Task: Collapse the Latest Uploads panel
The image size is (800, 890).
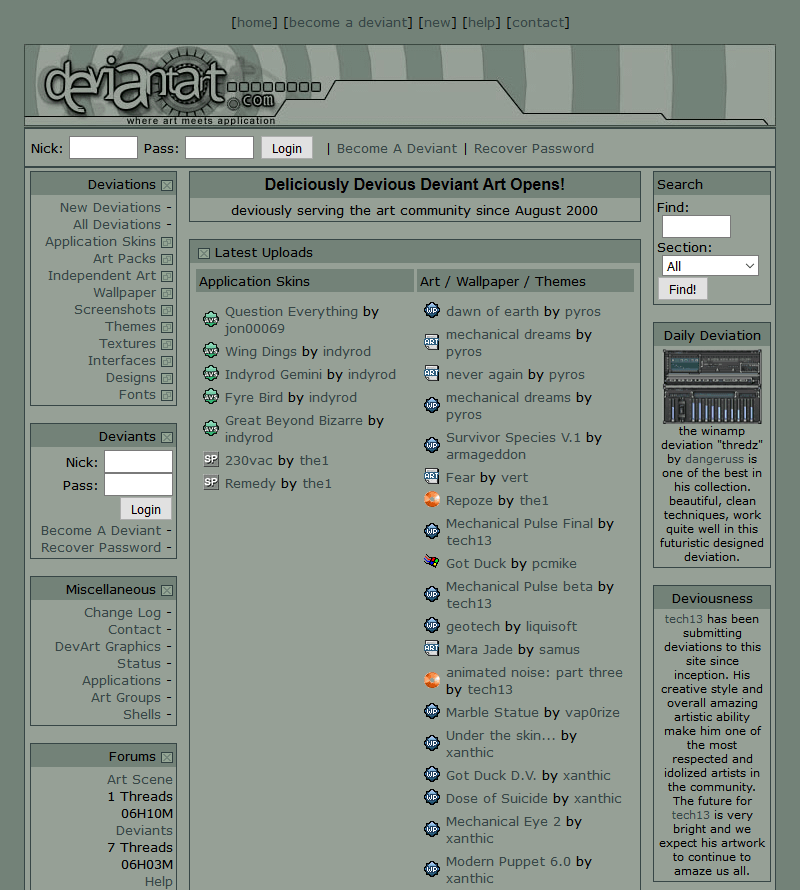Action: (204, 252)
